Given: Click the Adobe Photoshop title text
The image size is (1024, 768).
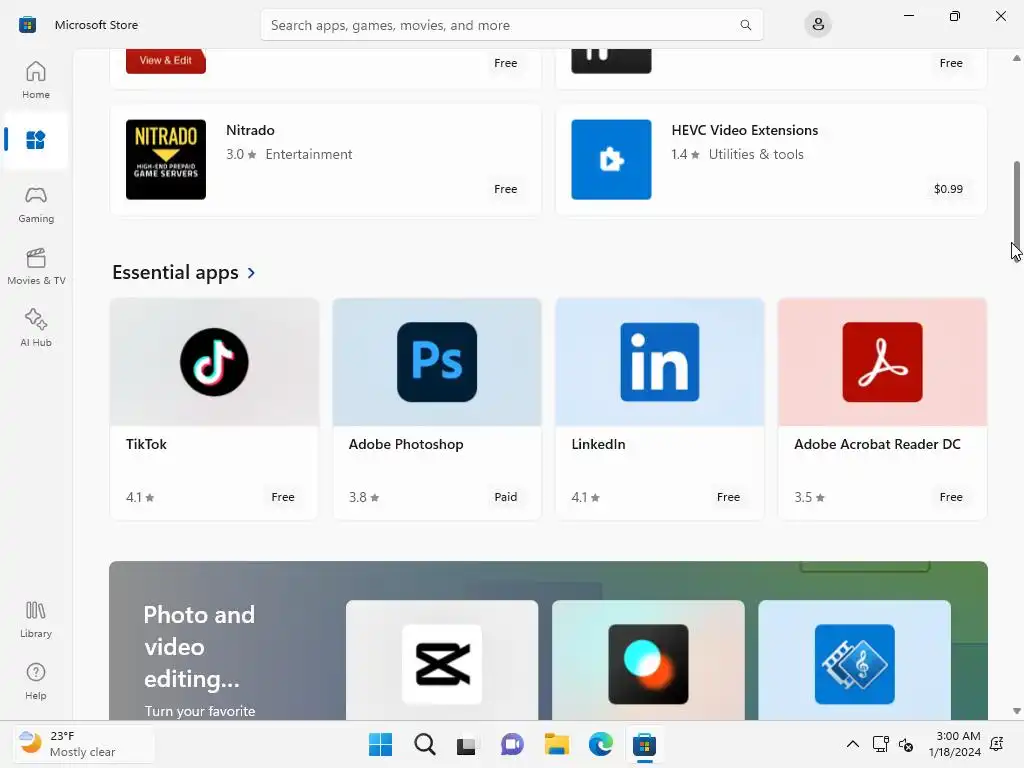Looking at the screenshot, I should (406, 444).
